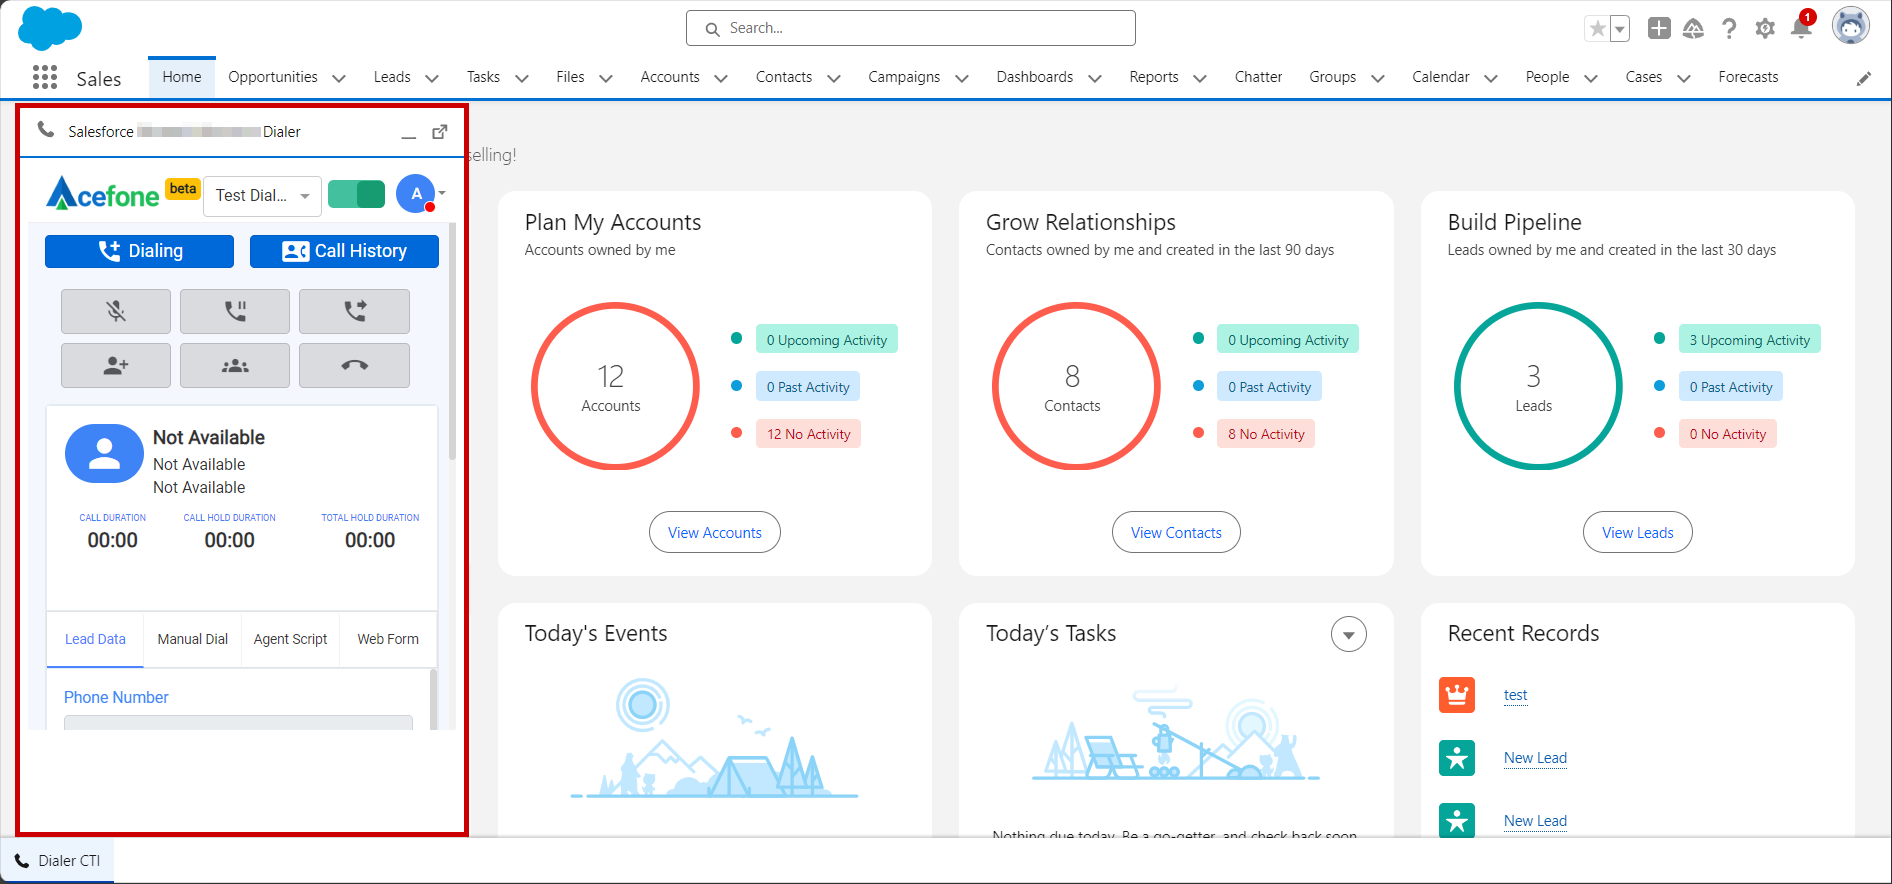Click the Call History button

344,251
